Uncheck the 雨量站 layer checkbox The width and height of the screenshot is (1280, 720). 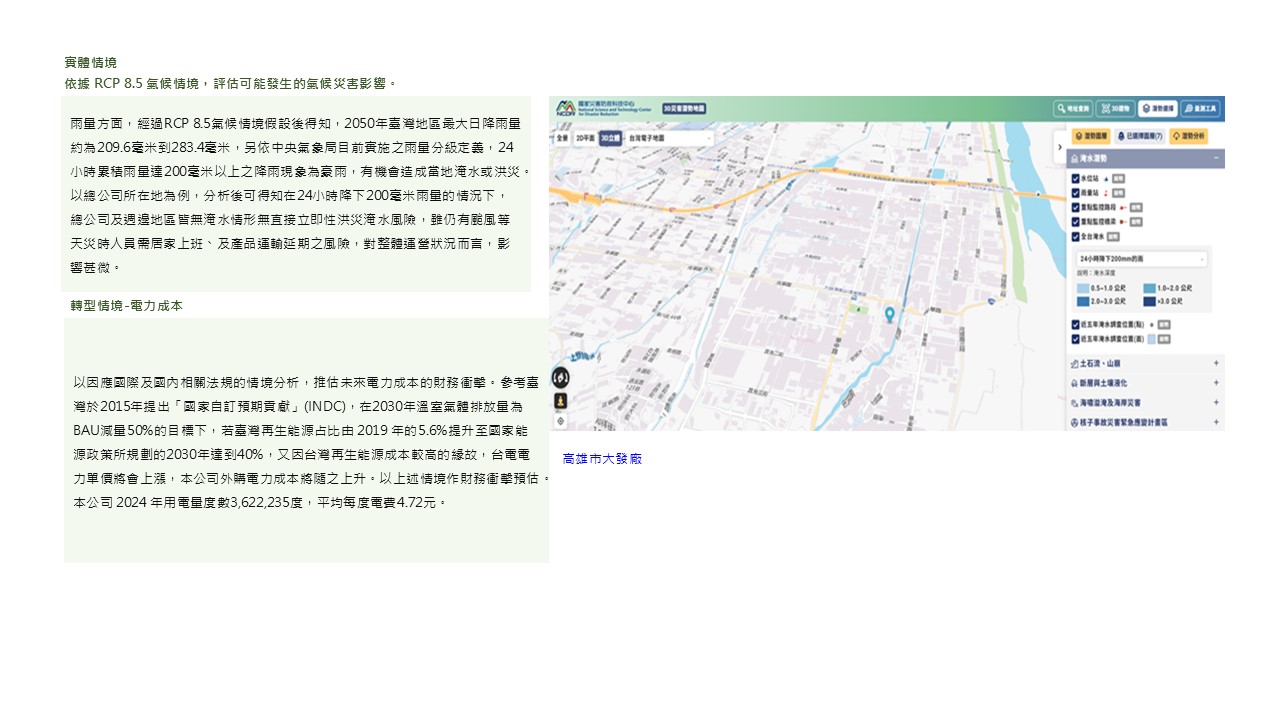click(x=1076, y=192)
